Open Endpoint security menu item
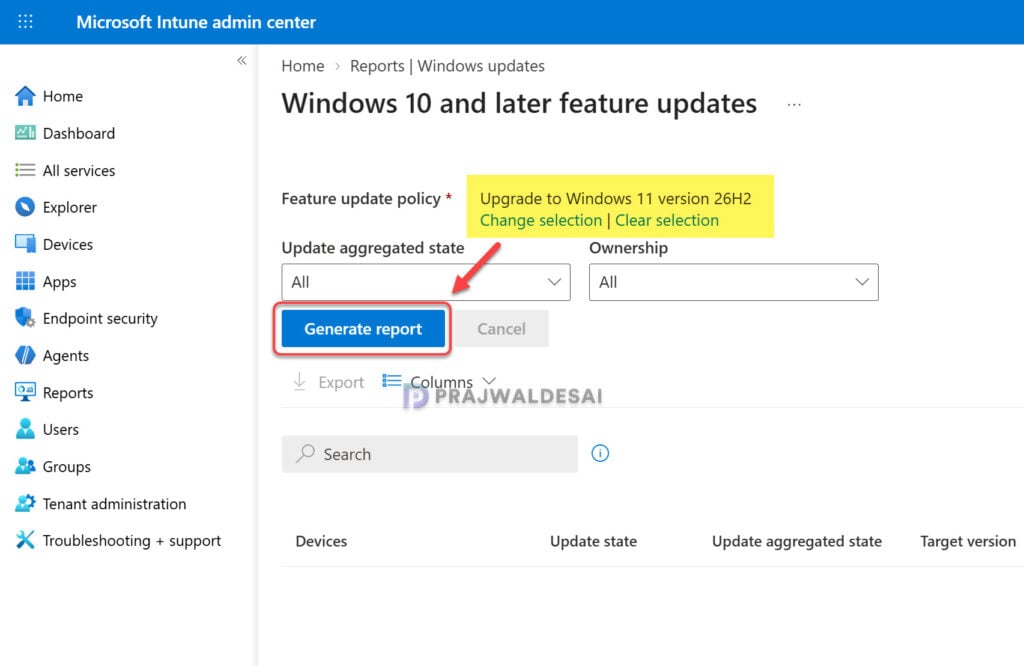Viewport: 1024px width, 666px height. pos(100,318)
